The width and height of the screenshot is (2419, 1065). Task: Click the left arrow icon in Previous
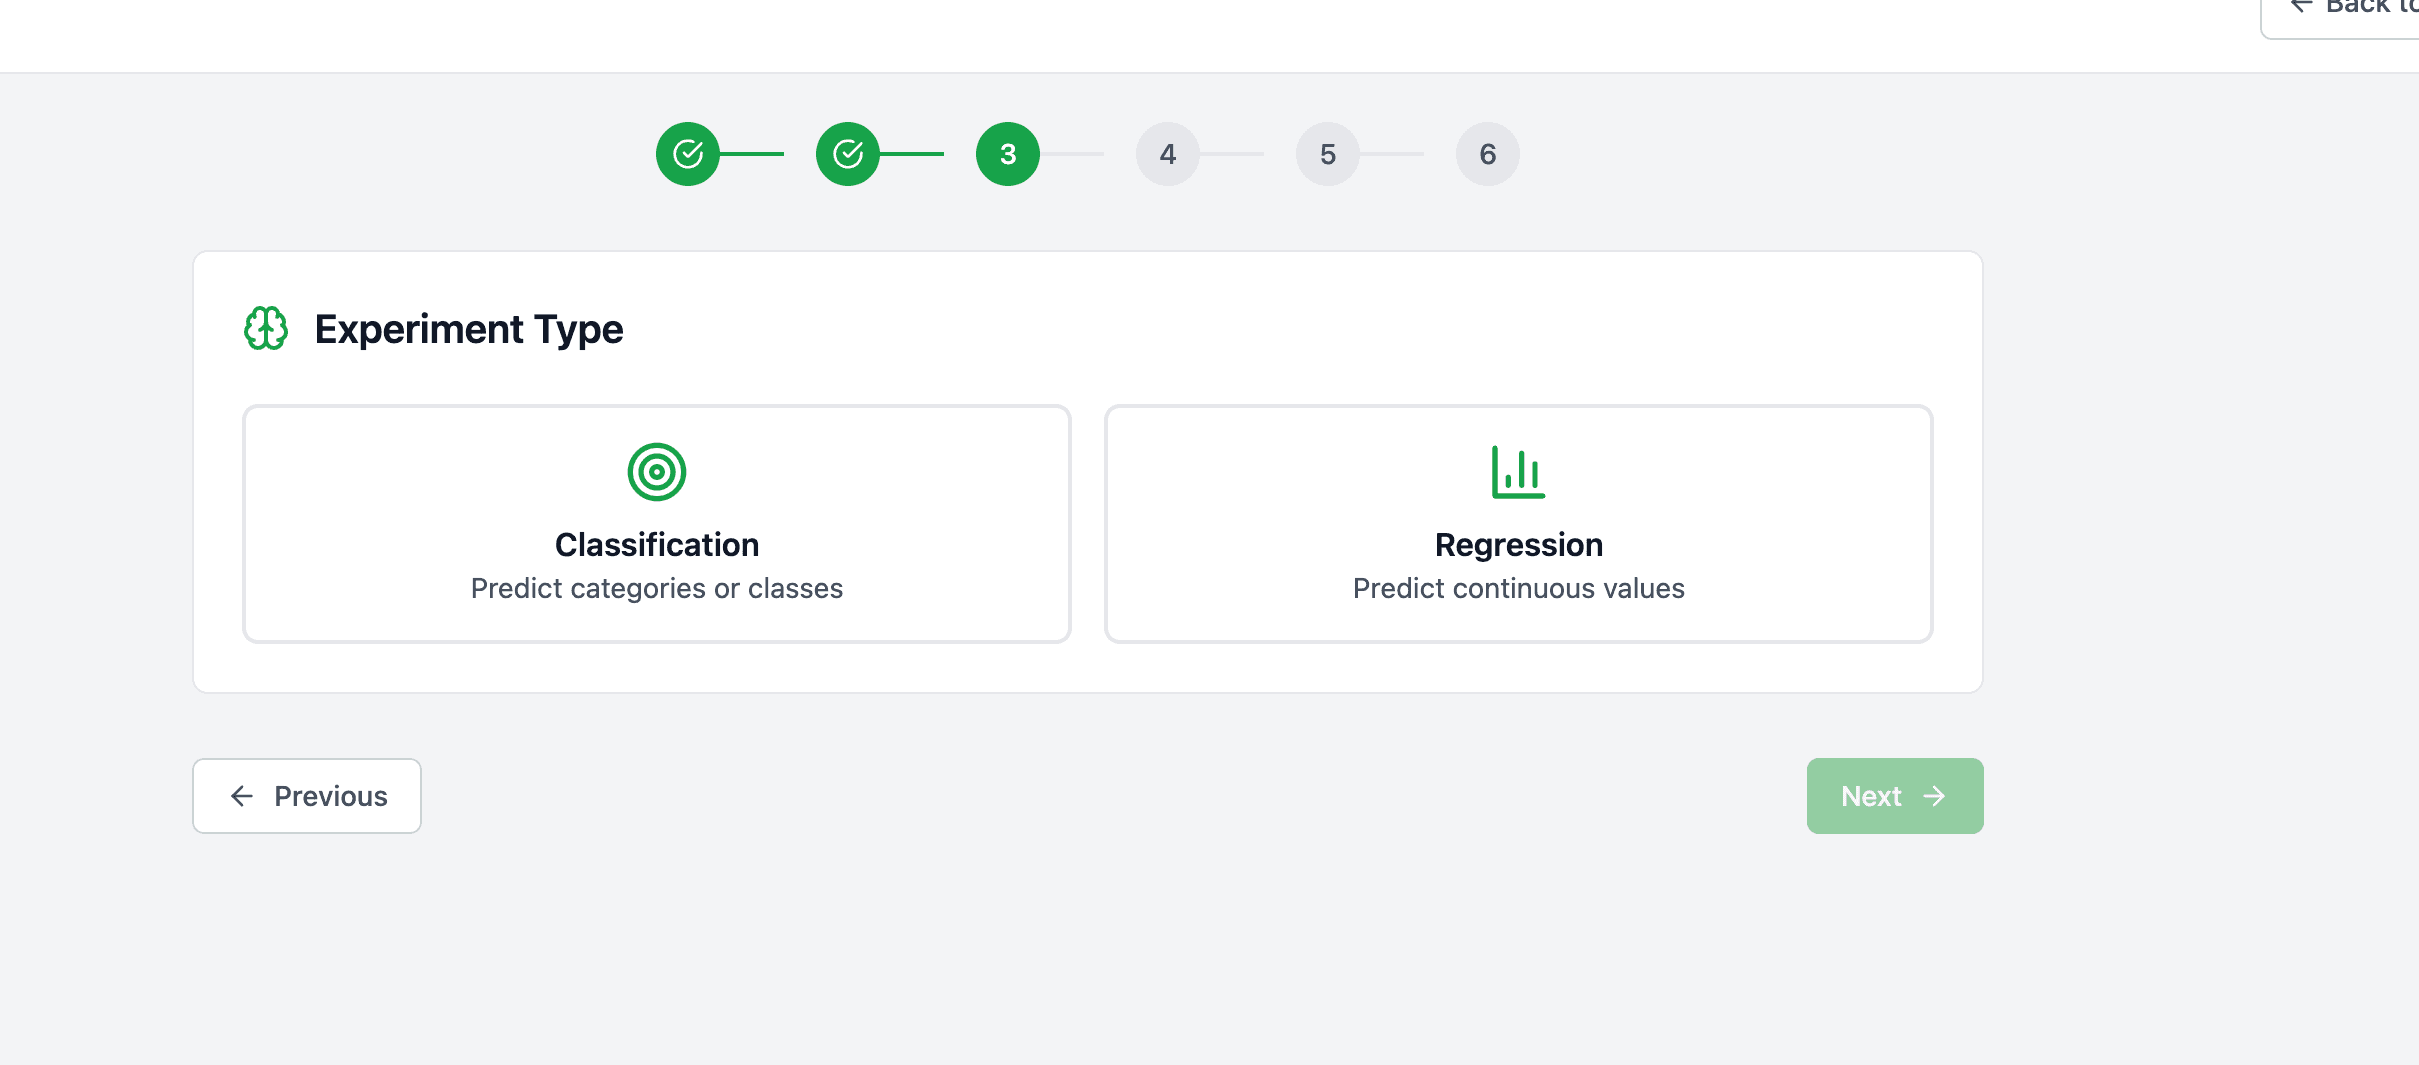(242, 796)
